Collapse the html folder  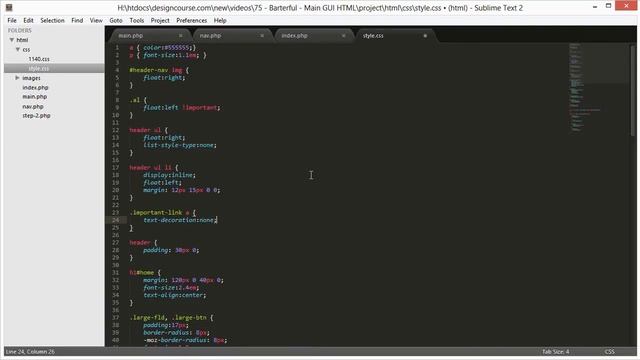[x=12, y=40]
